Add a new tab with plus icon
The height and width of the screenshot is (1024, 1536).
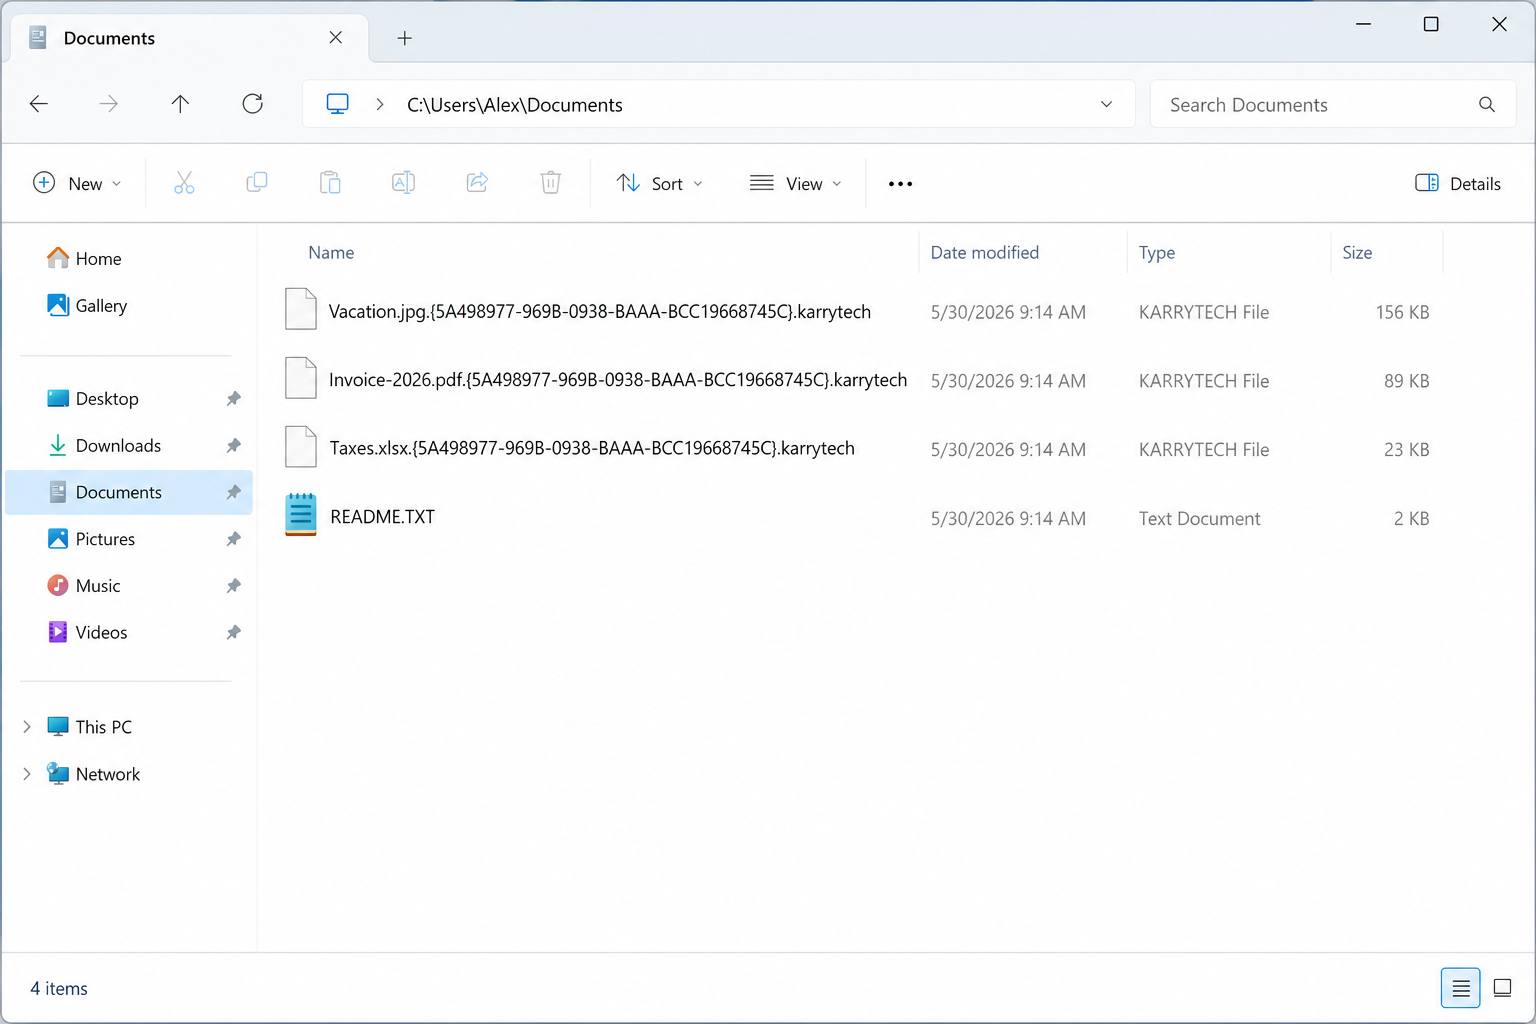point(404,38)
